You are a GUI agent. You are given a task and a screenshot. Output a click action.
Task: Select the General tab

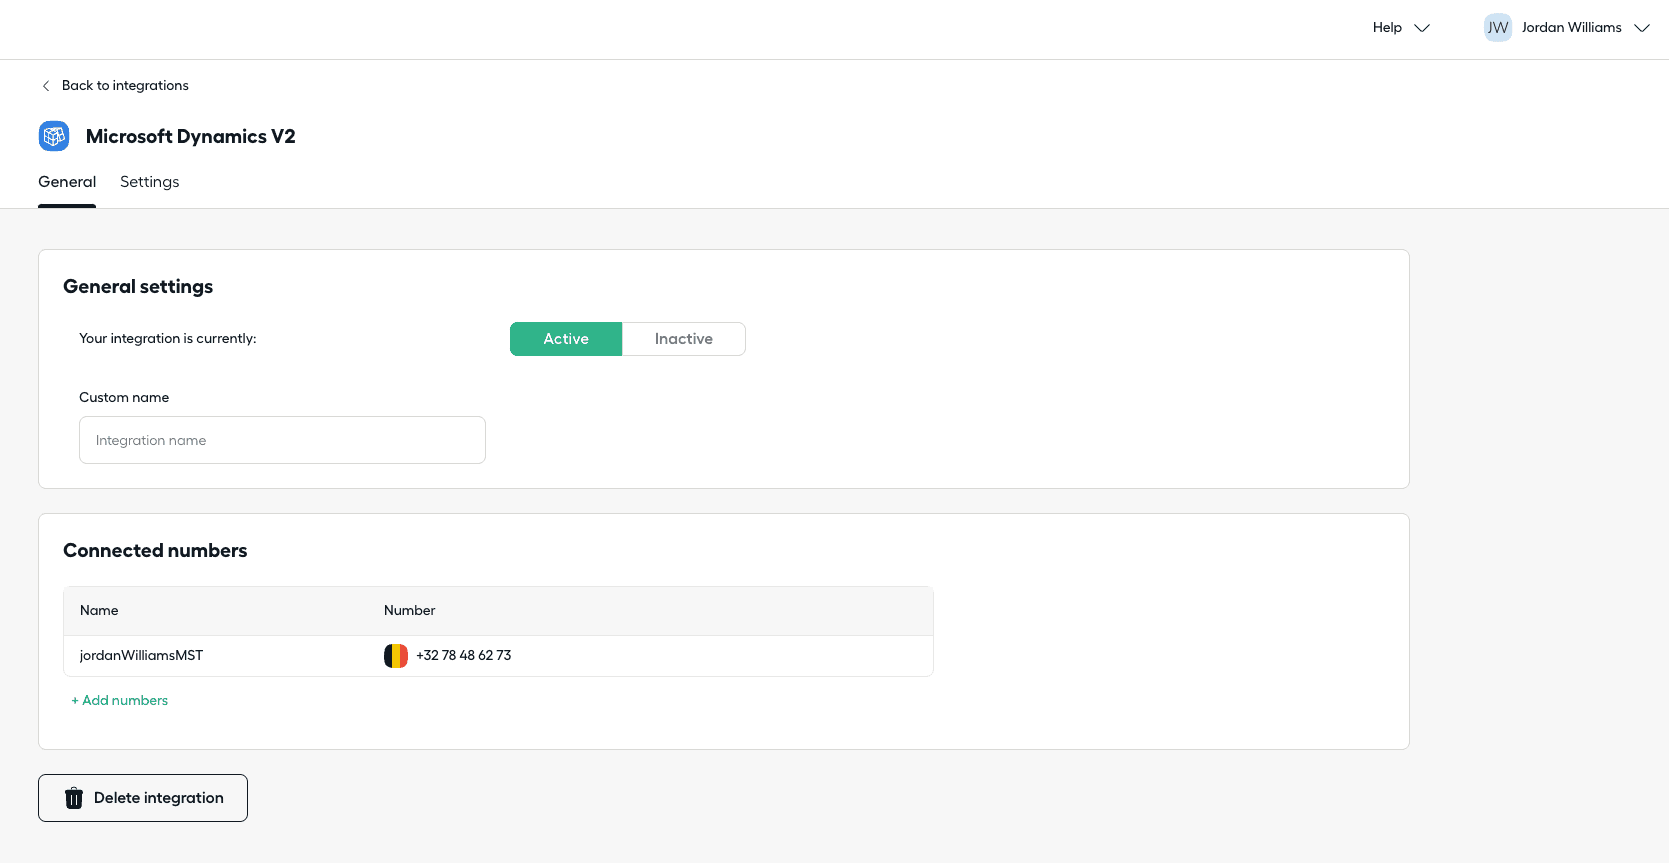tap(67, 182)
